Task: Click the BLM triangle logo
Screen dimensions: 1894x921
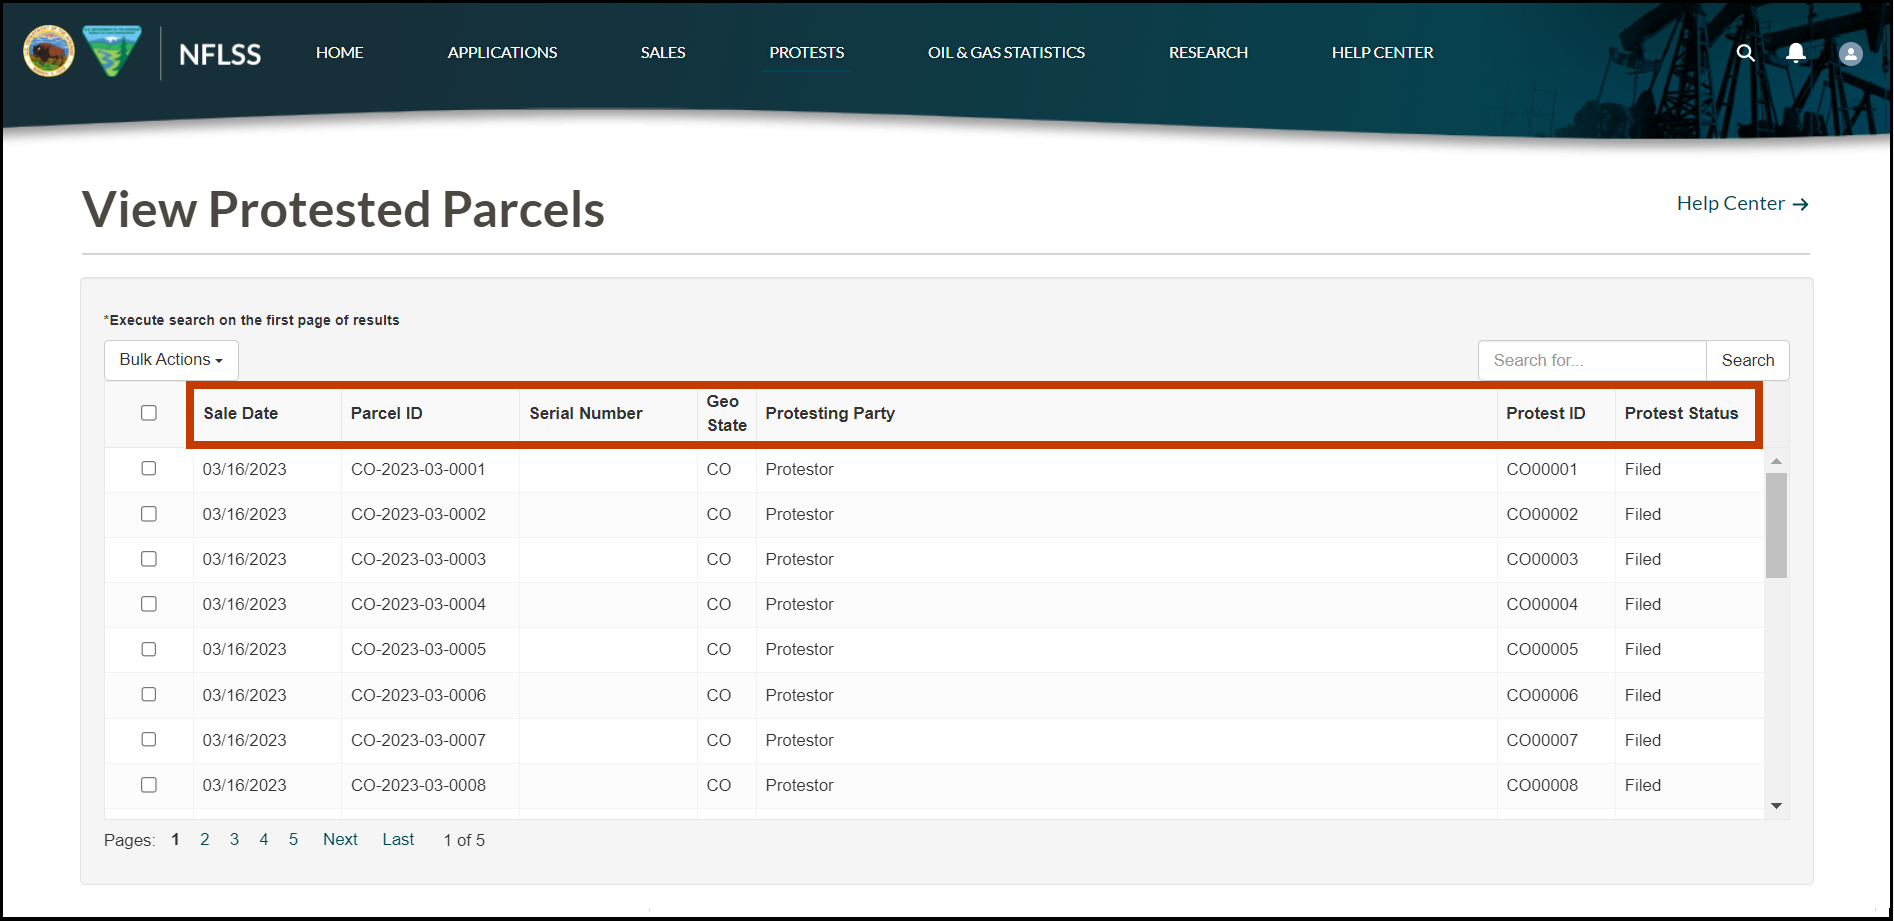Action: [112, 51]
